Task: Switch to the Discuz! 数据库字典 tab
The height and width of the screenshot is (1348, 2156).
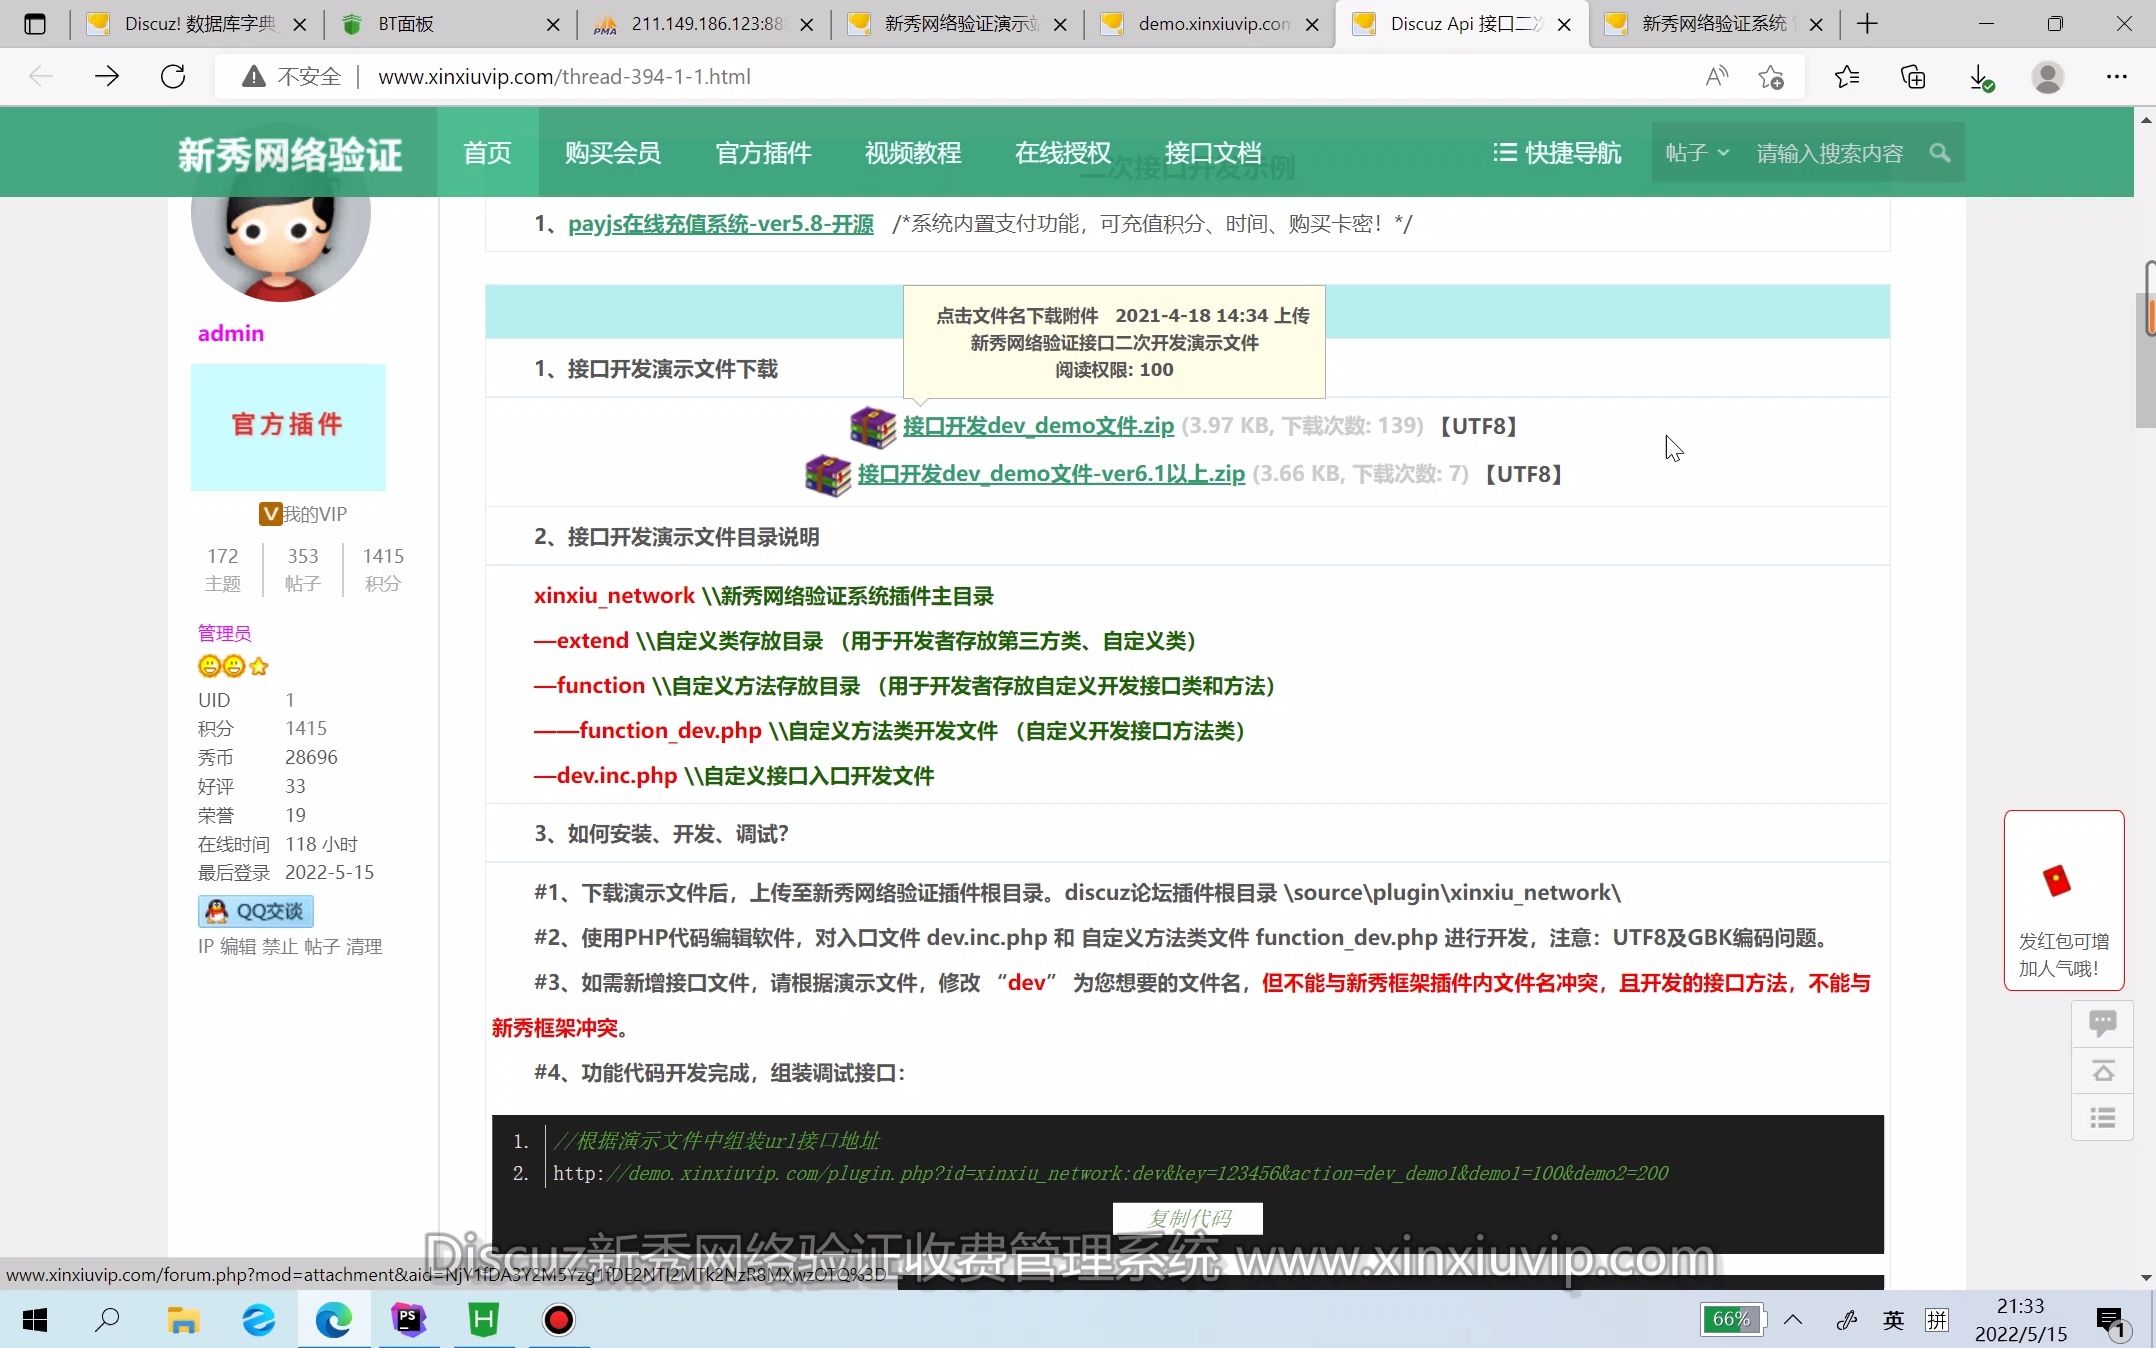Action: (196, 24)
